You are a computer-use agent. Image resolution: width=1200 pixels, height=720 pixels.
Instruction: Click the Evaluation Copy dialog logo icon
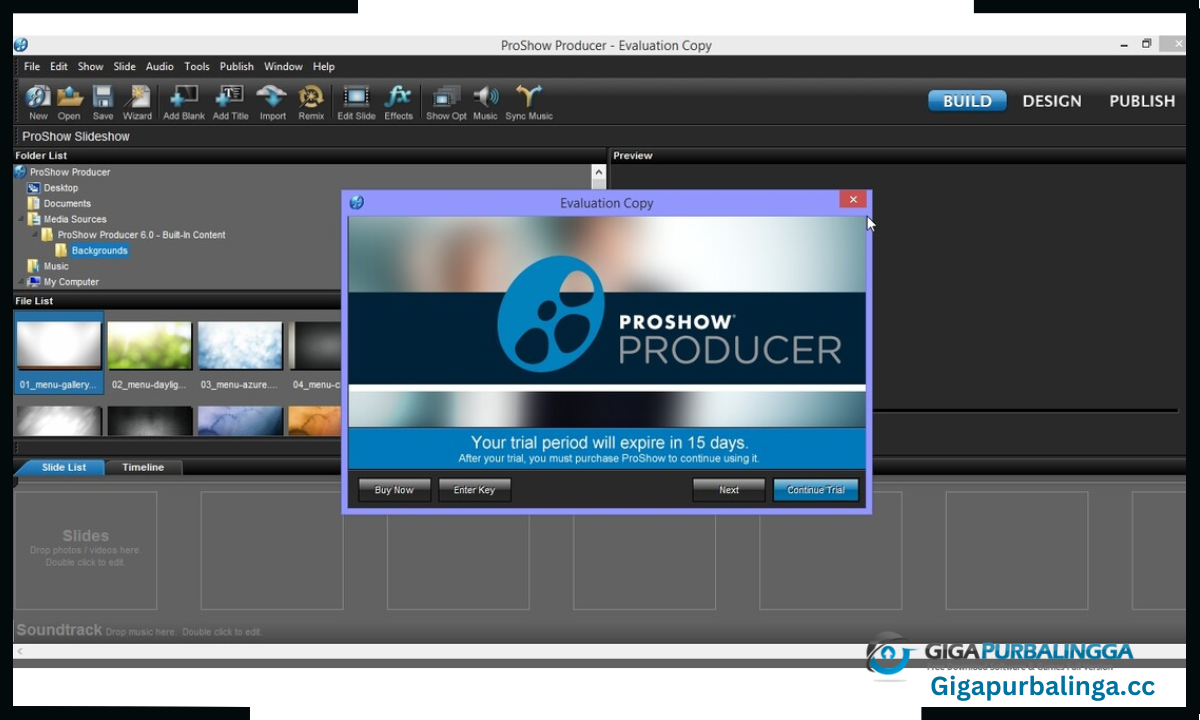point(356,202)
